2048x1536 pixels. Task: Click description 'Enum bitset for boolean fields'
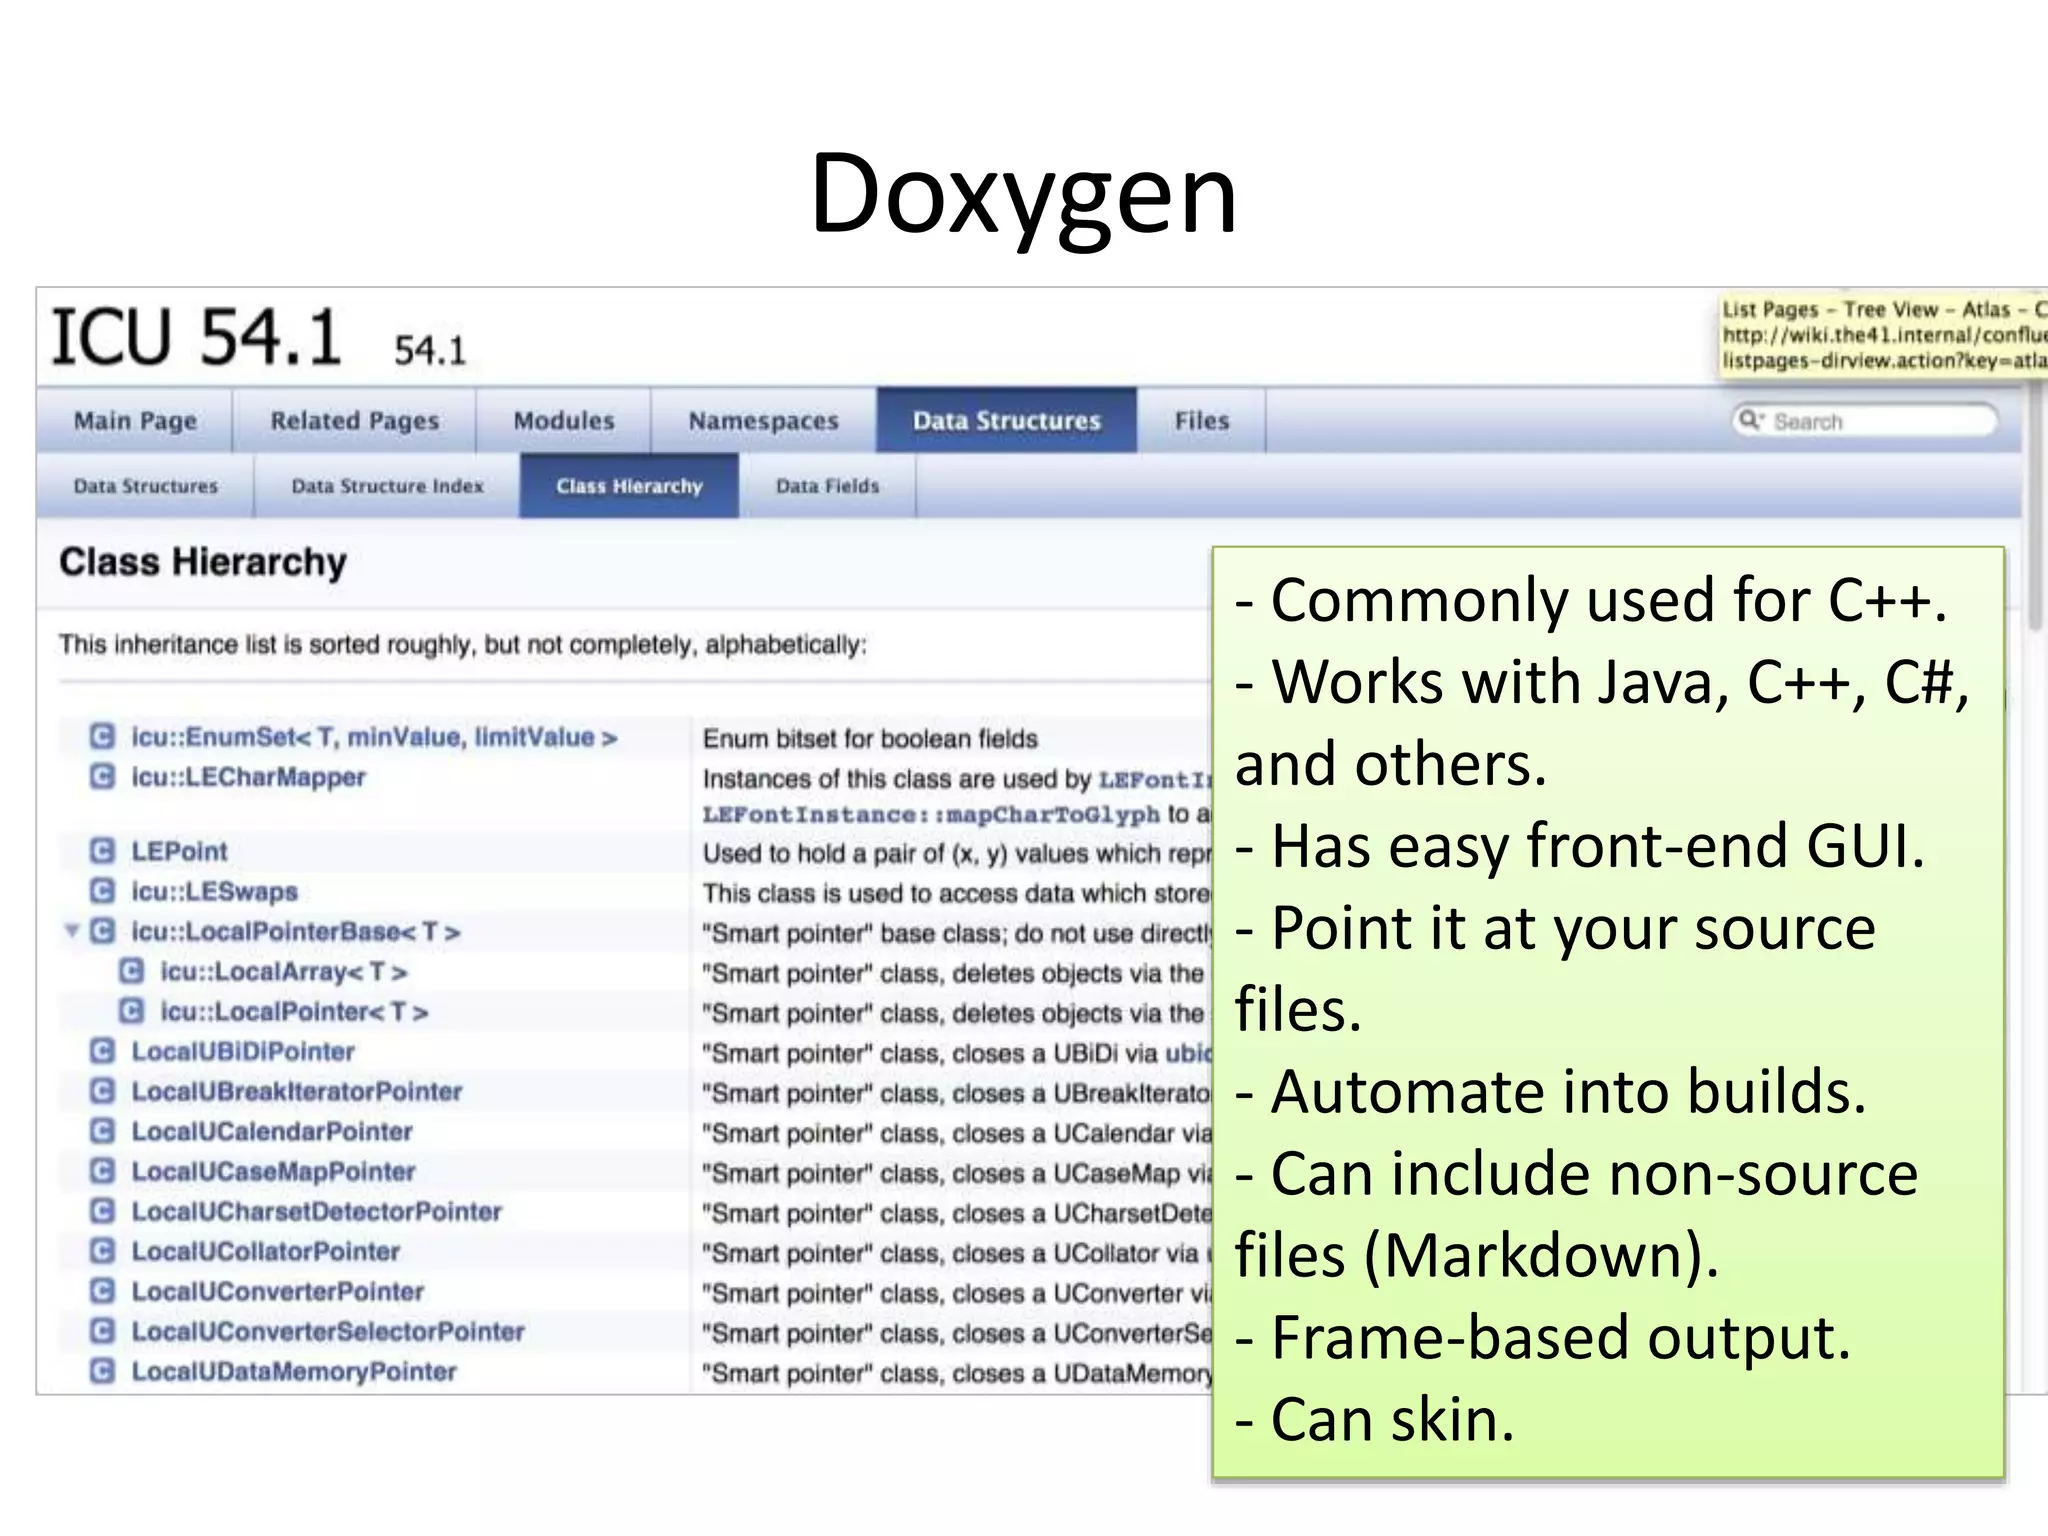coord(870,739)
